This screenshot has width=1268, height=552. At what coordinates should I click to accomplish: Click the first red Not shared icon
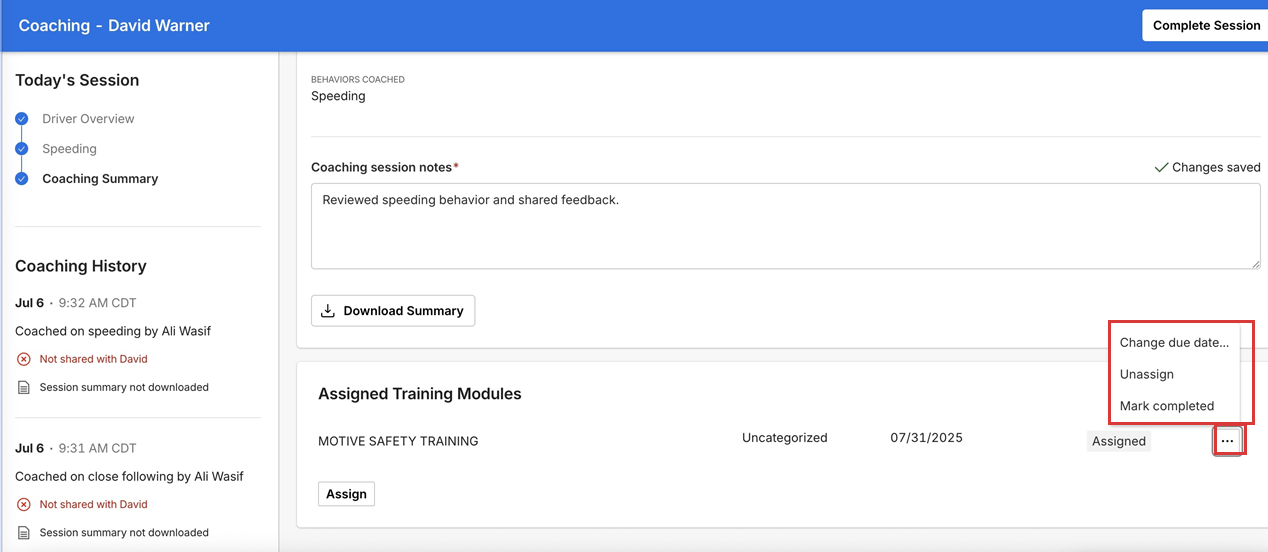24,359
